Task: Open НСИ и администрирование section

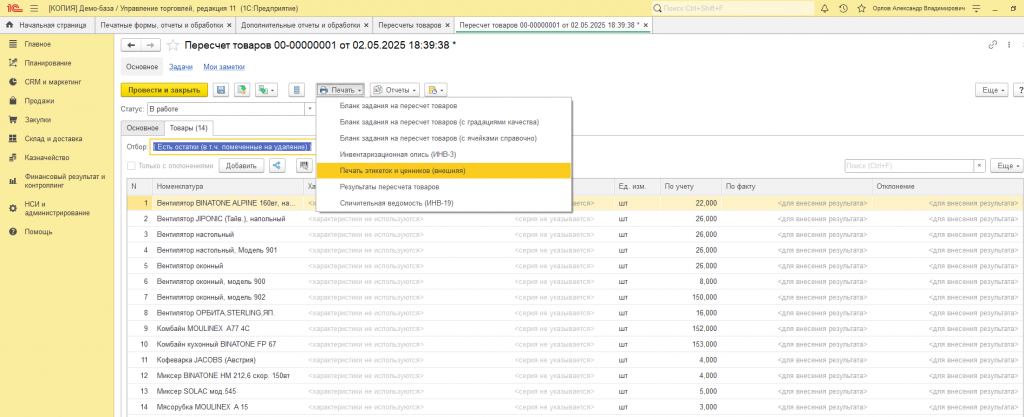Action: click(x=57, y=208)
